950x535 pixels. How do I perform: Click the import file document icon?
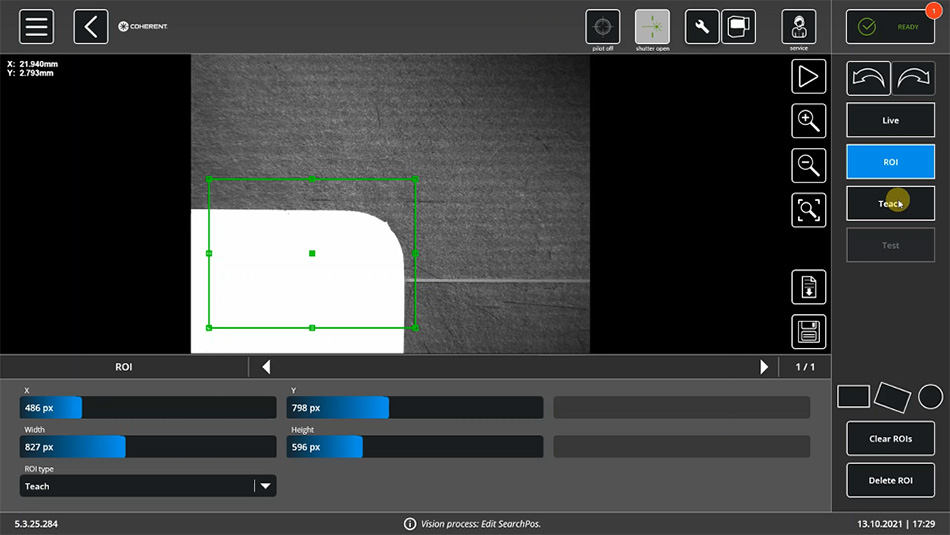tap(808, 287)
